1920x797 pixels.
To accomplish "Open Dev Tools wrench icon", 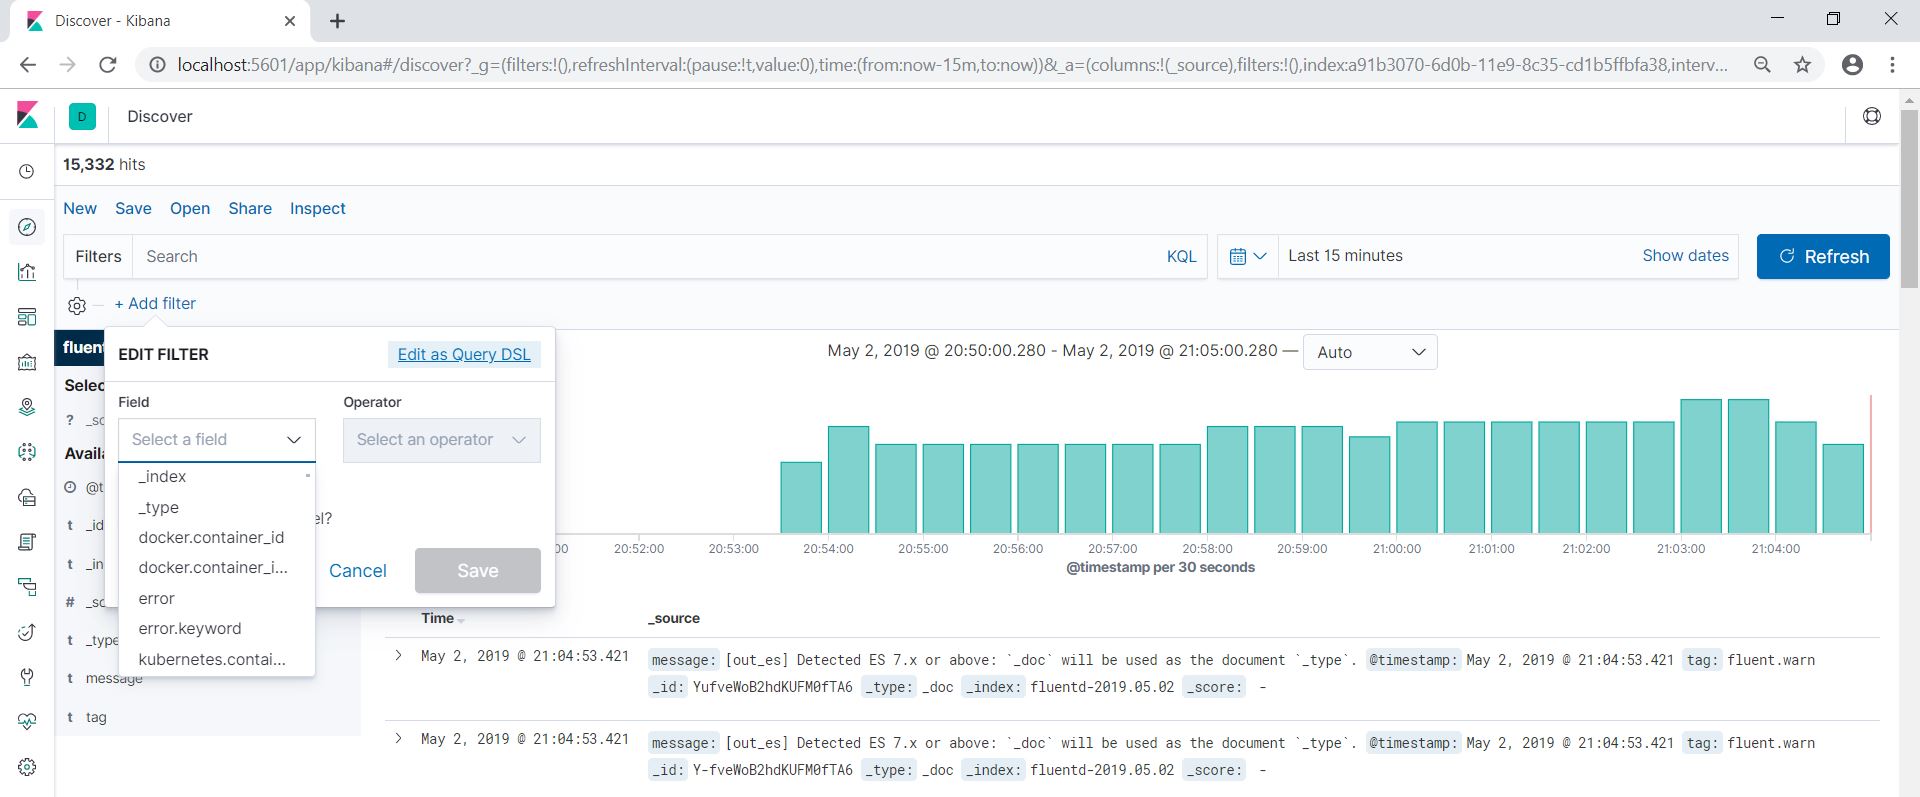I will pos(27,677).
